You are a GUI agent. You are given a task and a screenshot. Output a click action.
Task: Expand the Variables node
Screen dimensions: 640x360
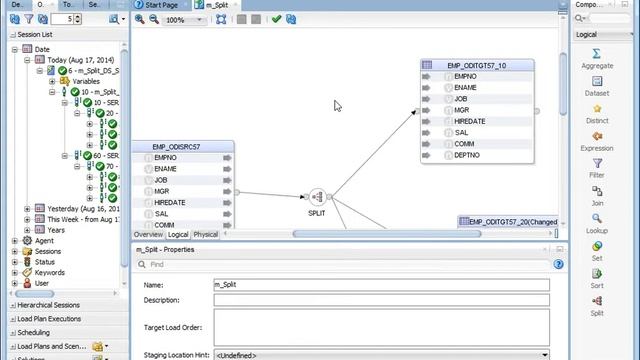(52, 81)
